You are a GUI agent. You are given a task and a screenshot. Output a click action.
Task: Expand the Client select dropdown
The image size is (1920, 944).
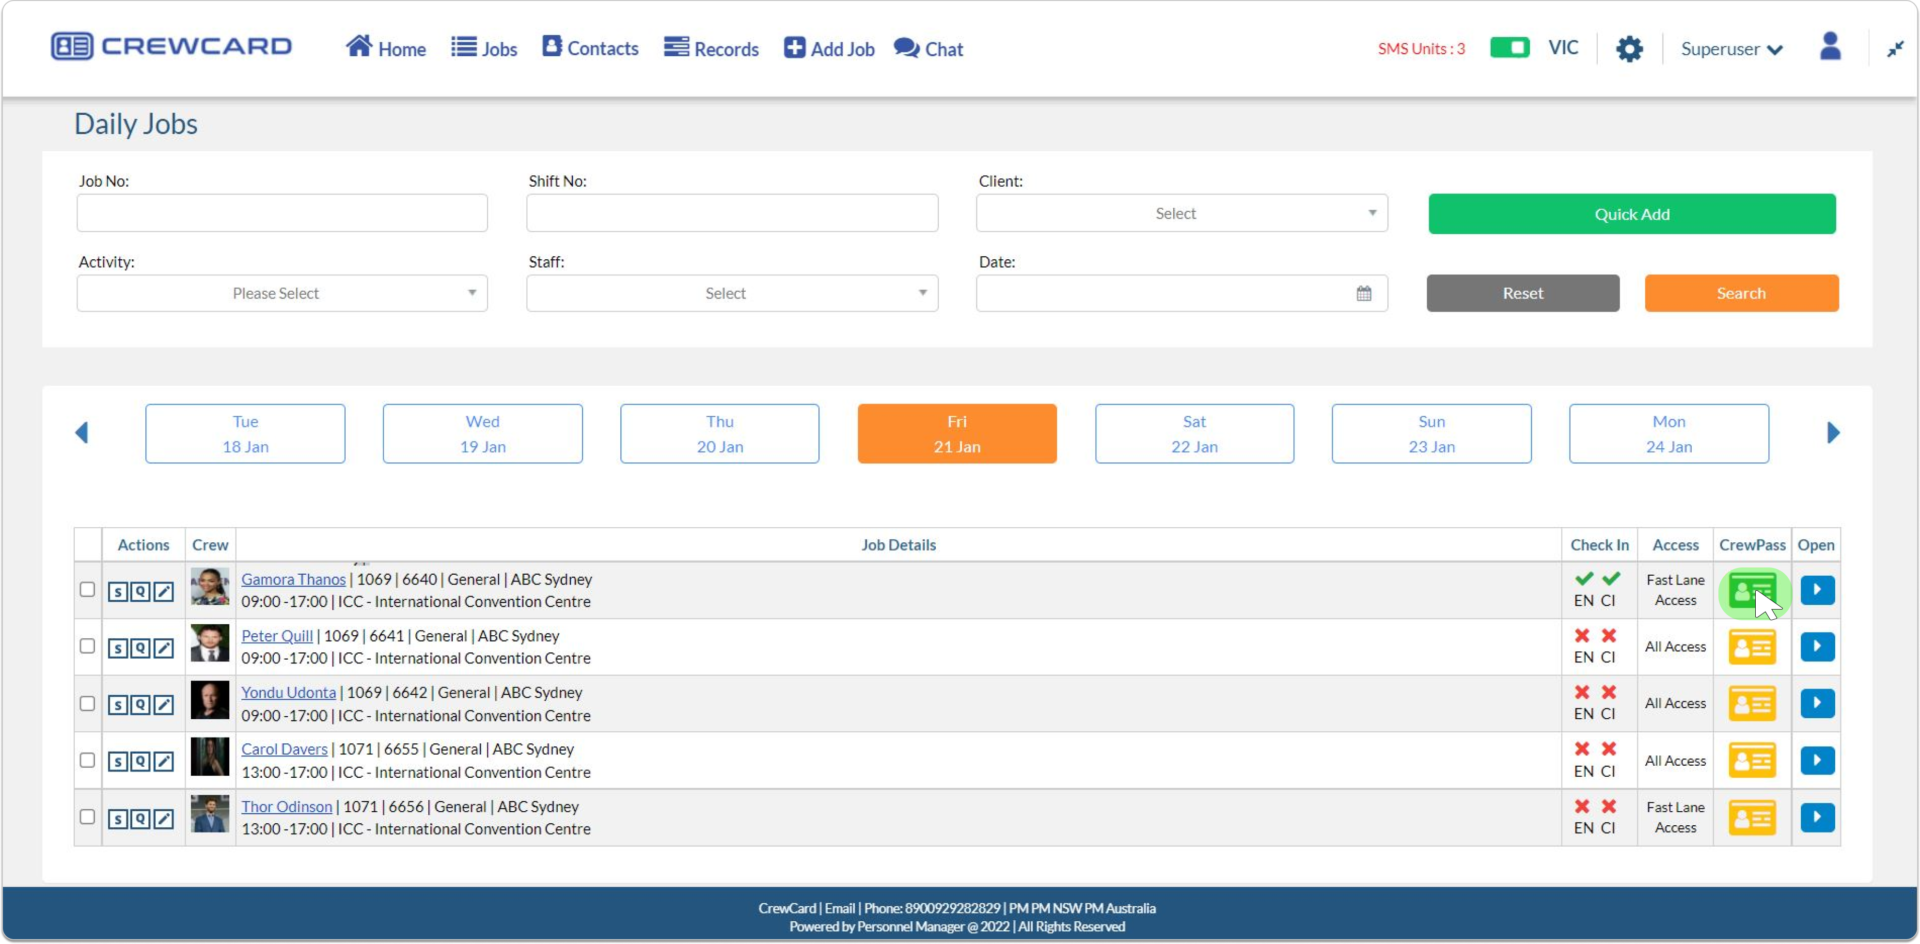(x=1181, y=214)
